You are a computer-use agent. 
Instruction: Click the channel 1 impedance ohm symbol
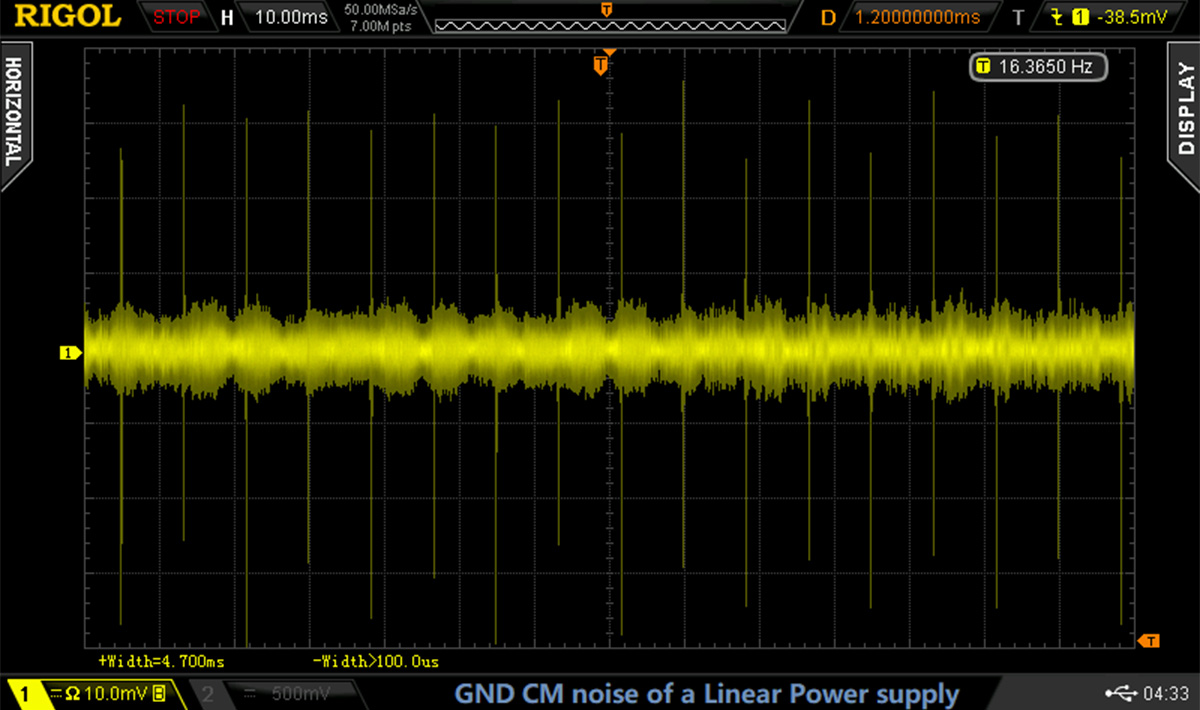(x=74, y=693)
